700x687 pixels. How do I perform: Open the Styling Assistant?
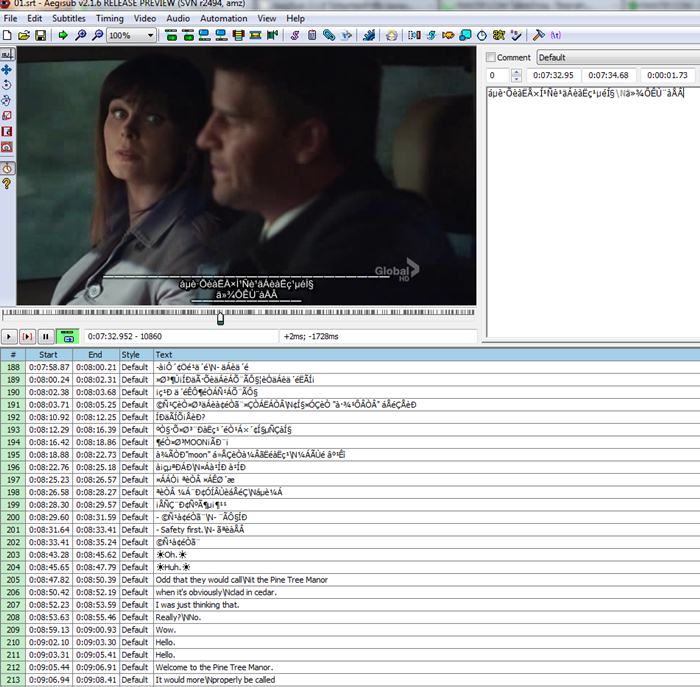coord(431,35)
